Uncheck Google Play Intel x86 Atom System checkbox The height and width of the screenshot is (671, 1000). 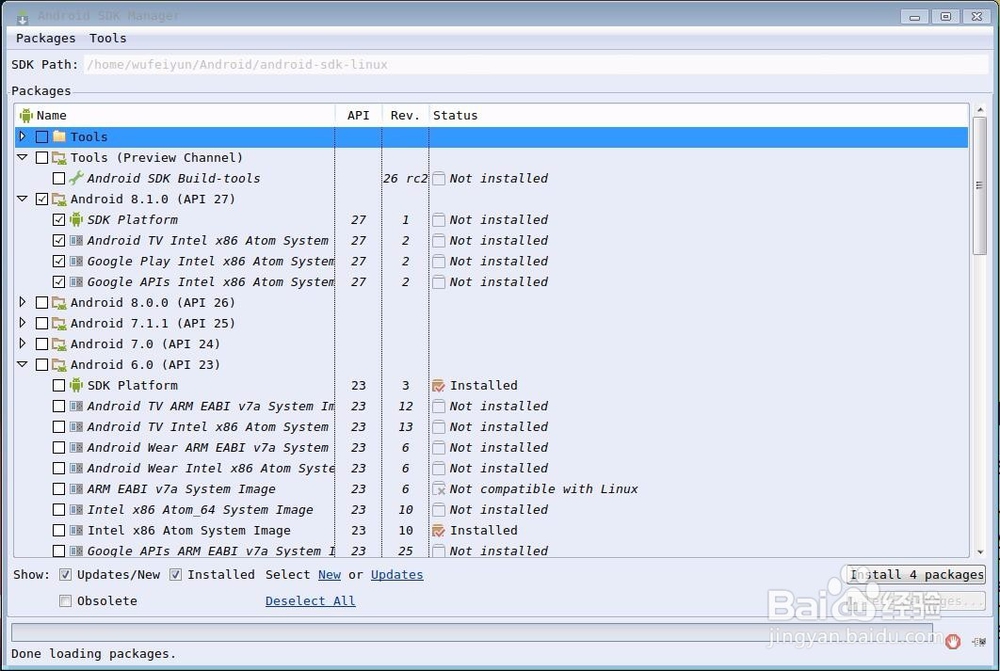[x=59, y=261]
